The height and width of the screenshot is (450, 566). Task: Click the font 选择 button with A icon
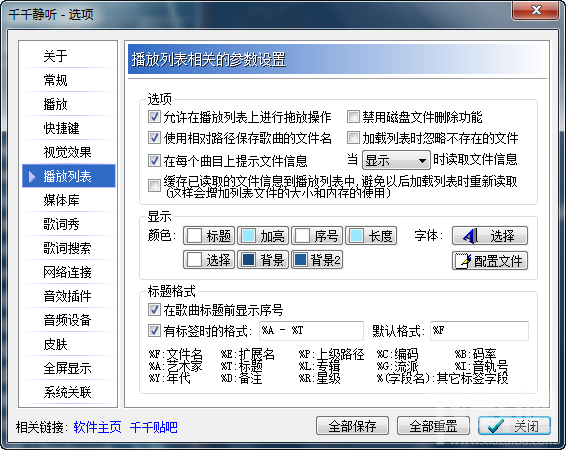[x=489, y=236]
